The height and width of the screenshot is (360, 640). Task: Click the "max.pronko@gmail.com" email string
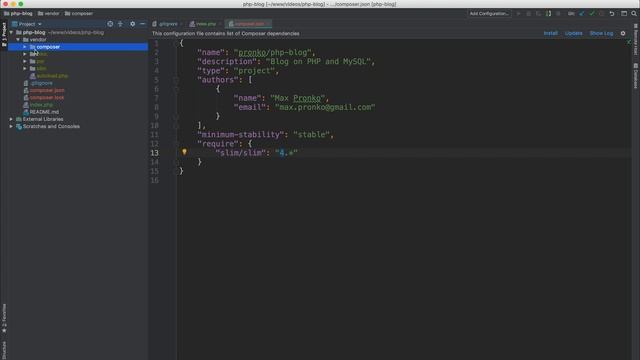[x=325, y=107]
